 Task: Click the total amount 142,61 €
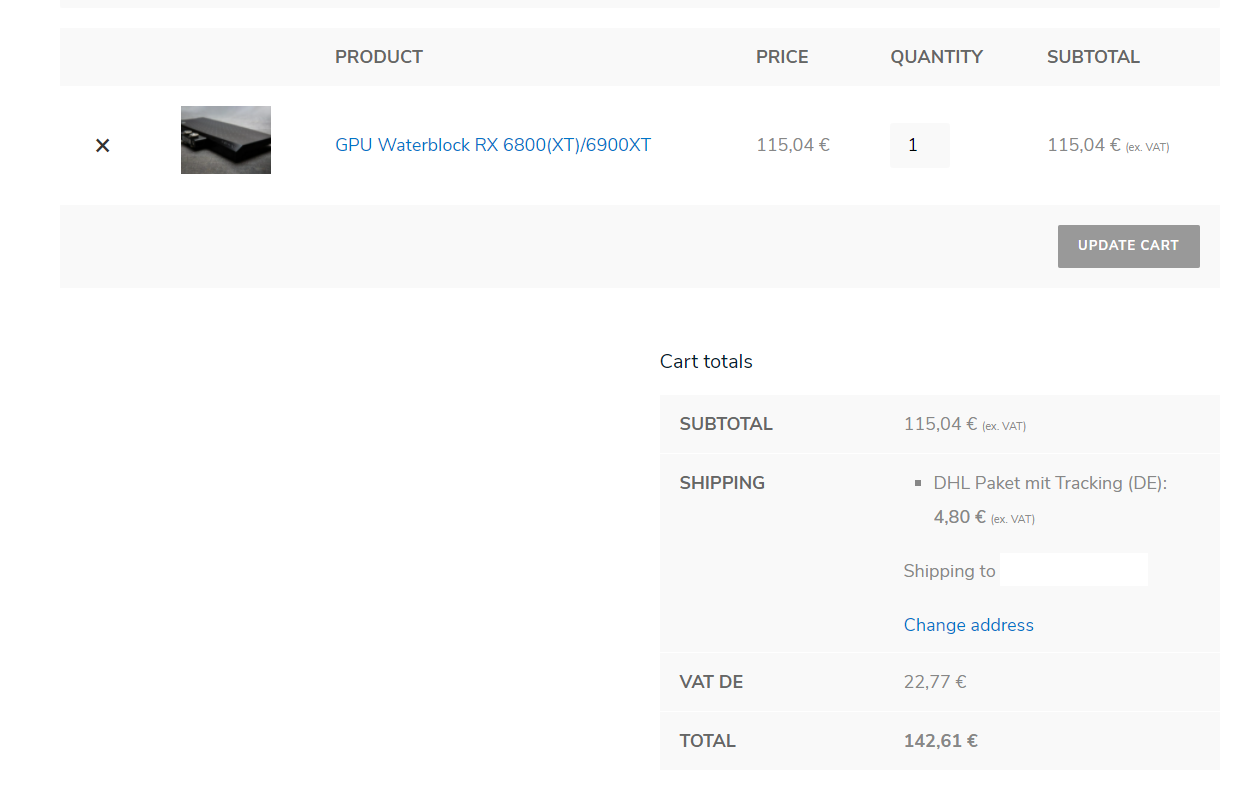point(940,741)
